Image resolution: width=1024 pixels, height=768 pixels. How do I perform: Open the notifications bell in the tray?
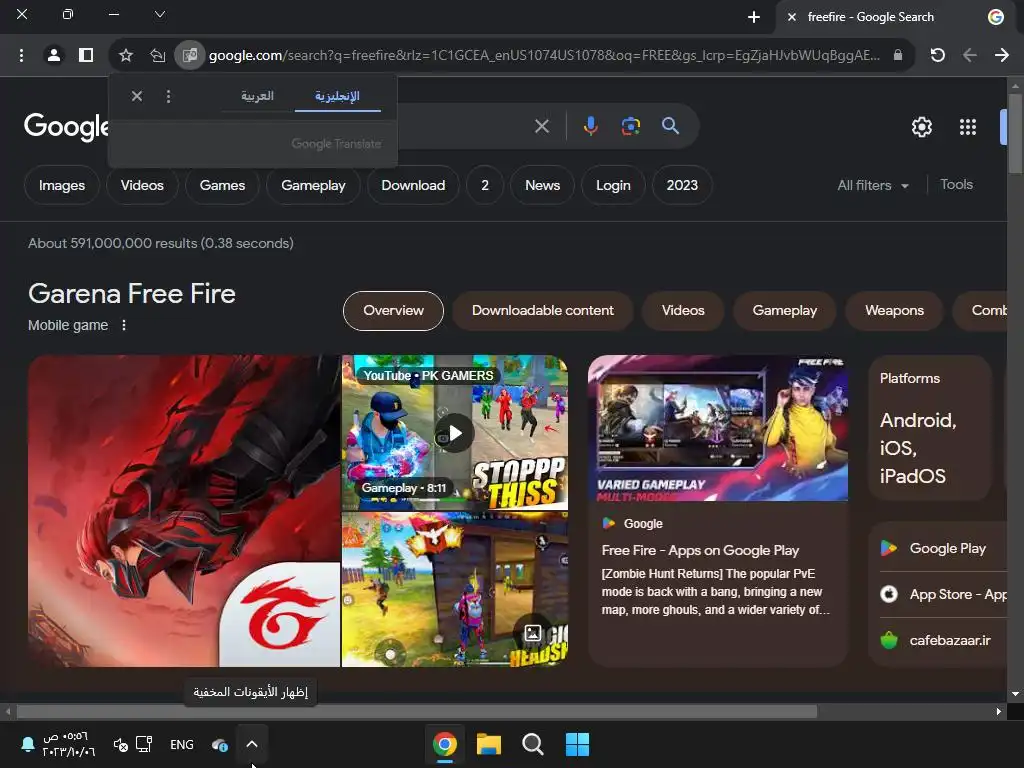(x=28, y=744)
